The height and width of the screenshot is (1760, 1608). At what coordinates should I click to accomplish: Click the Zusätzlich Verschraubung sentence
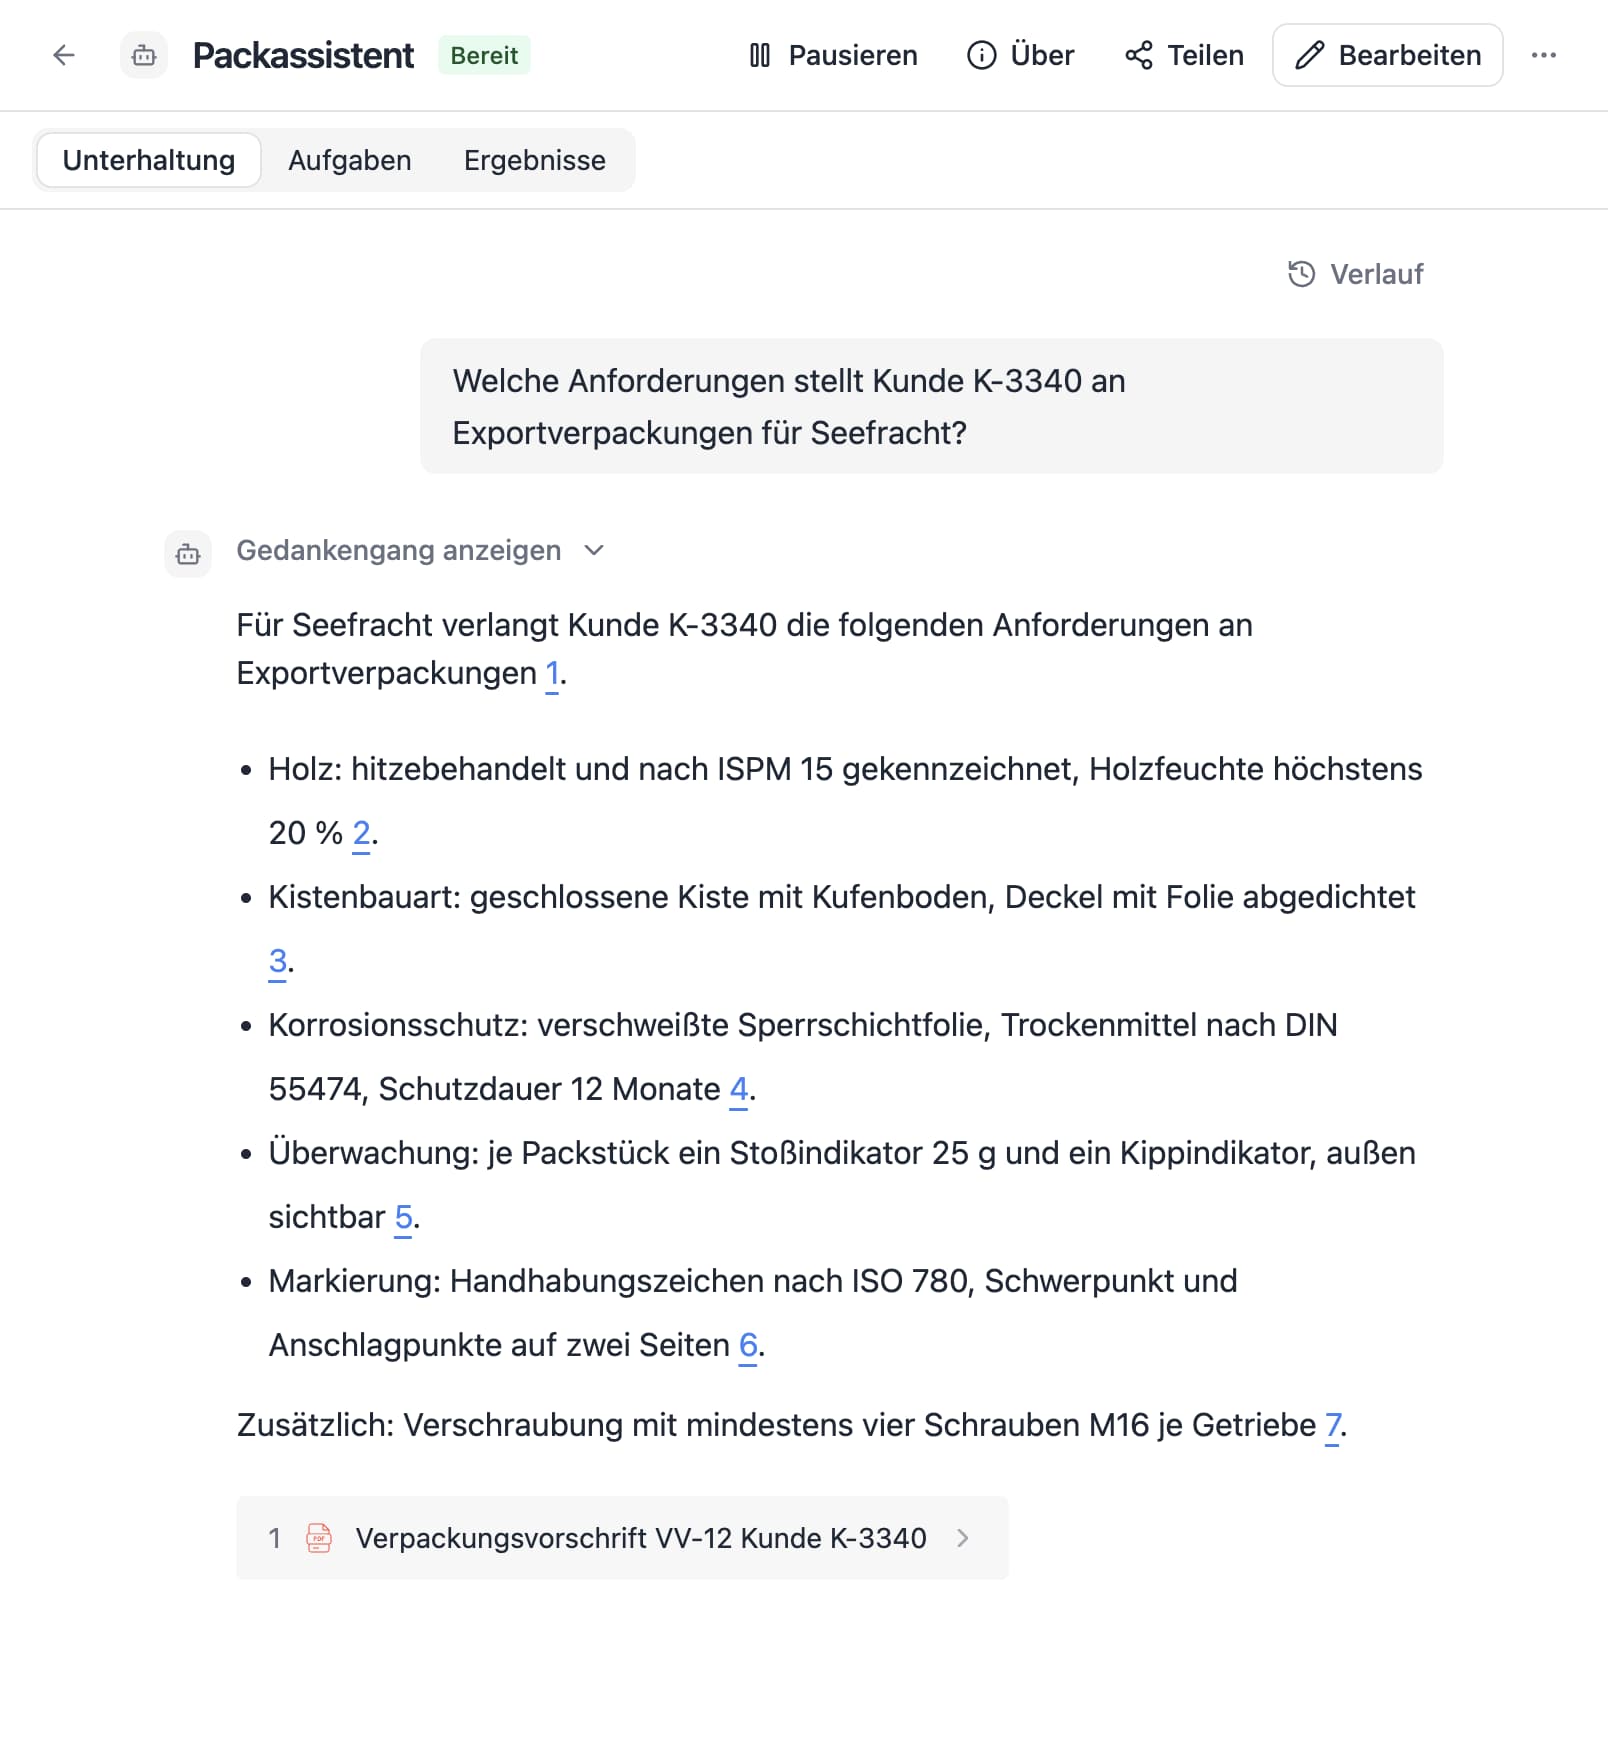coord(792,1426)
